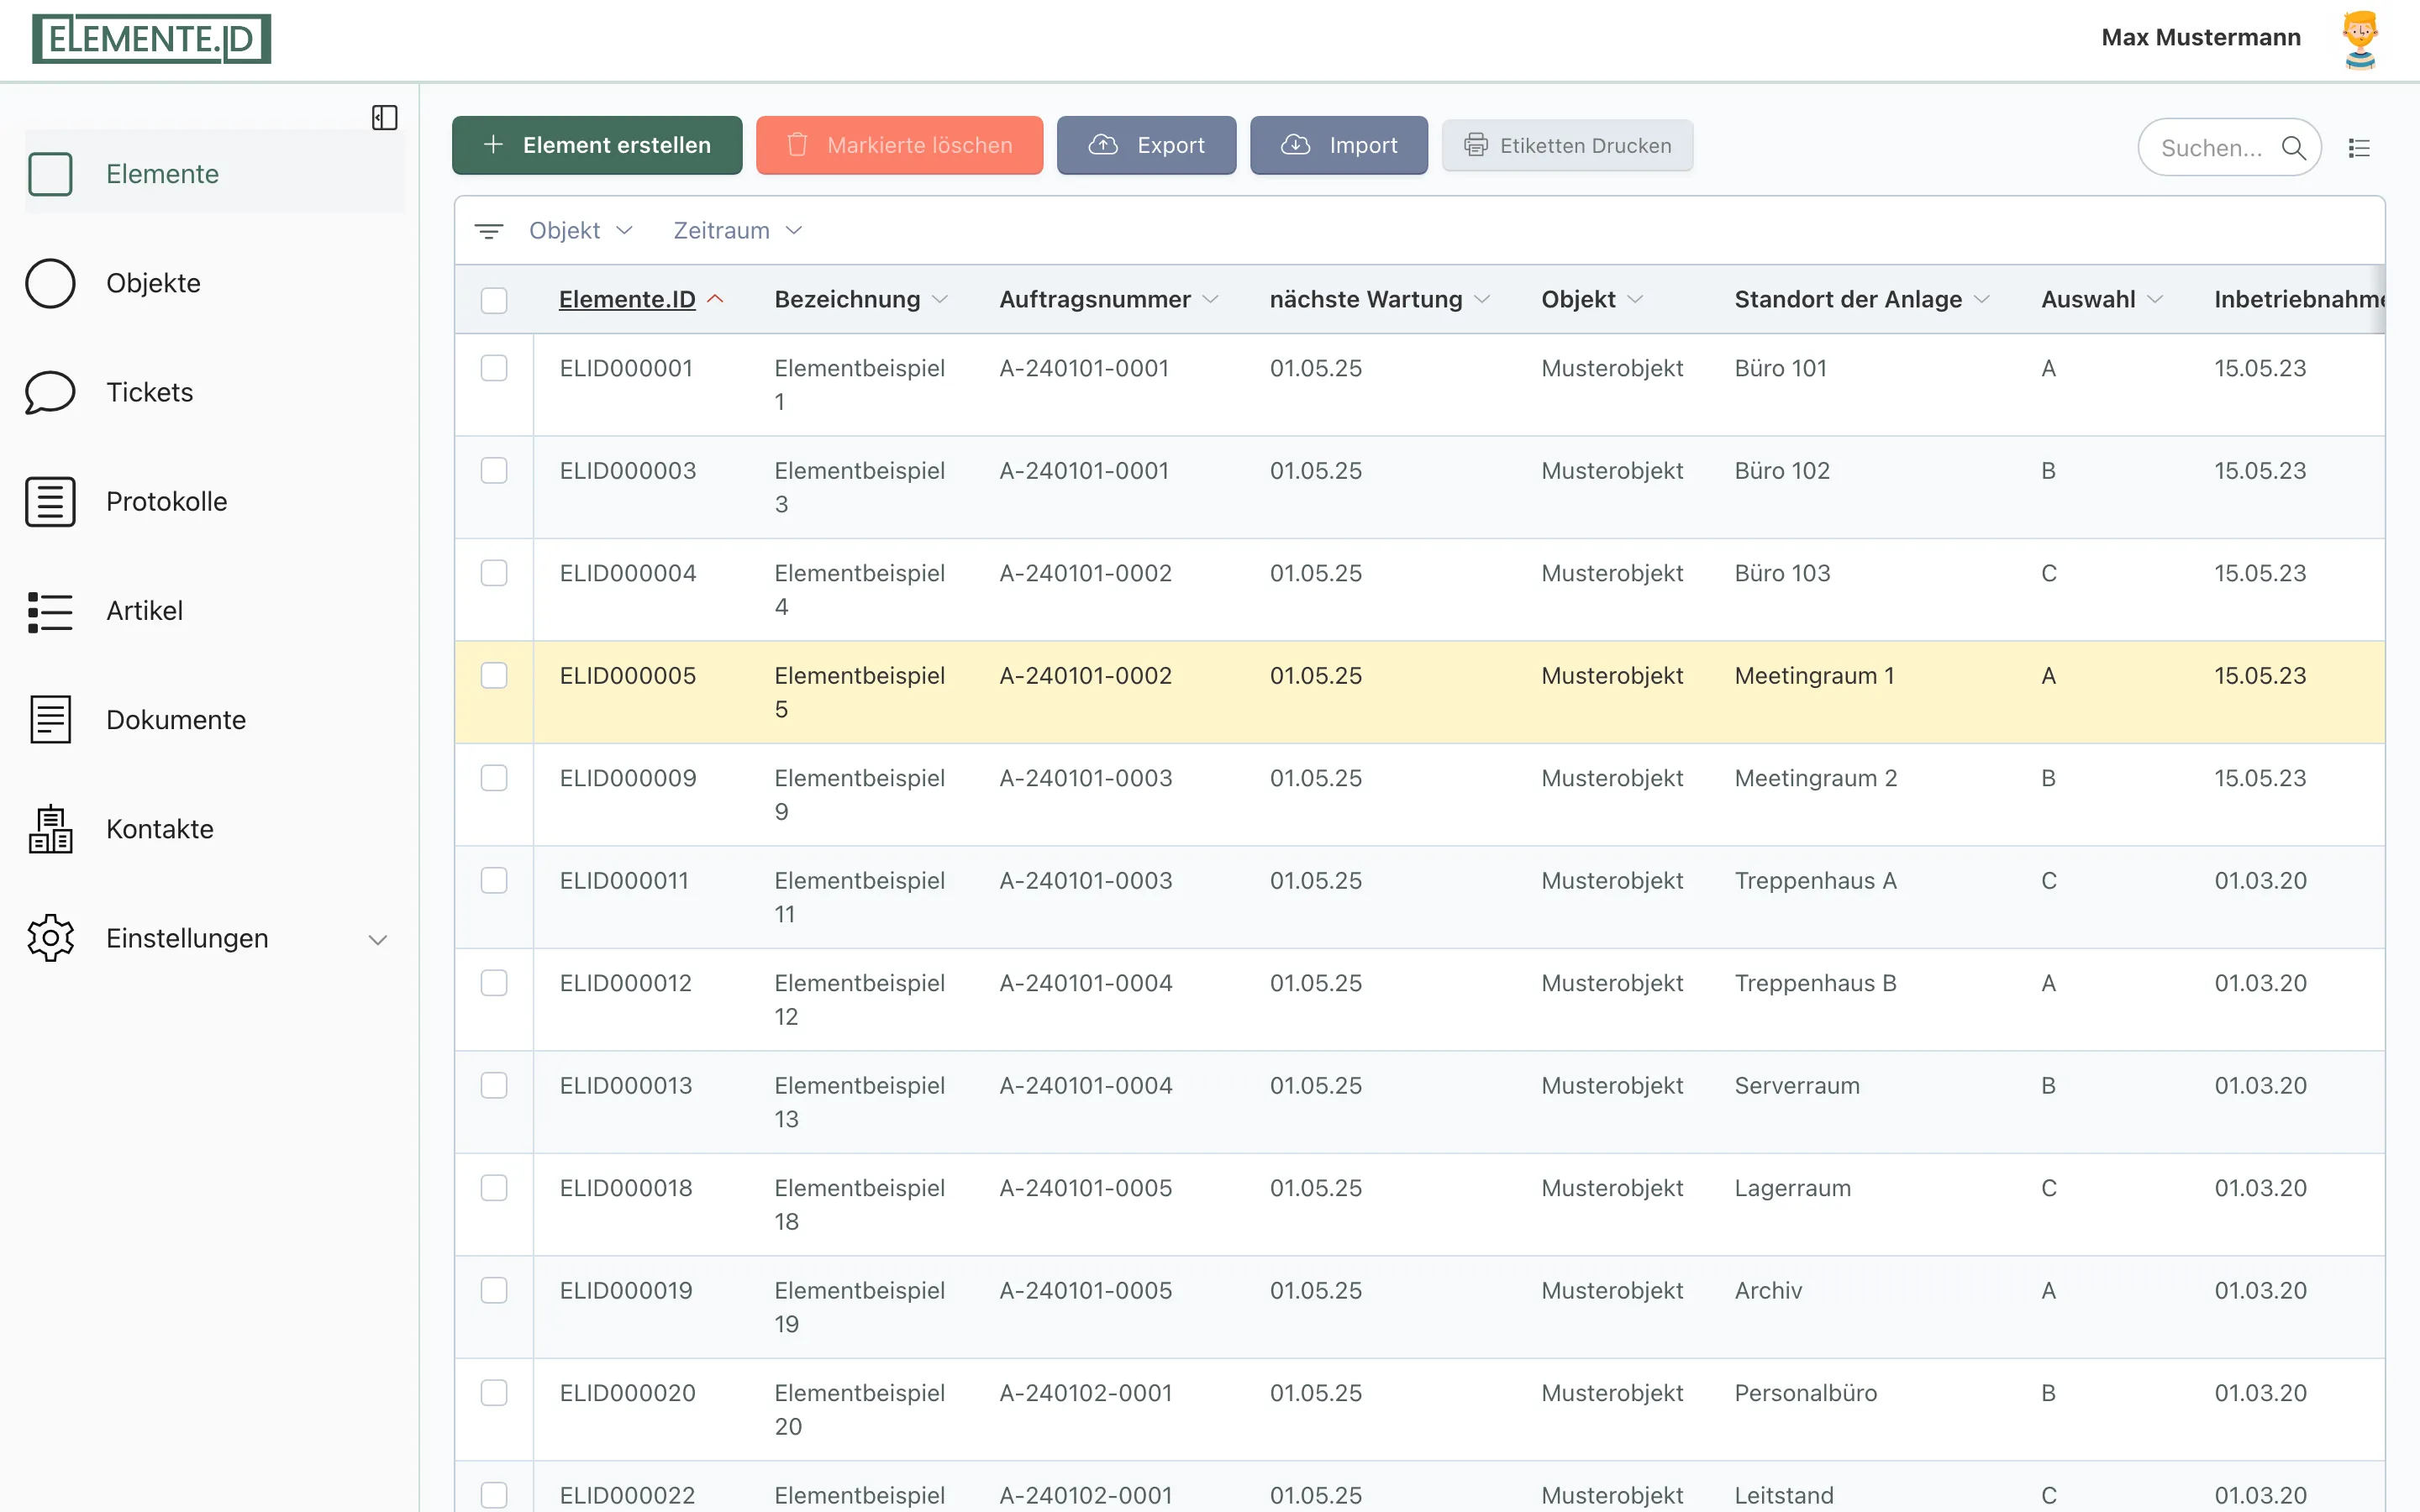
Task: Click the filter lines icon
Action: click(488, 231)
